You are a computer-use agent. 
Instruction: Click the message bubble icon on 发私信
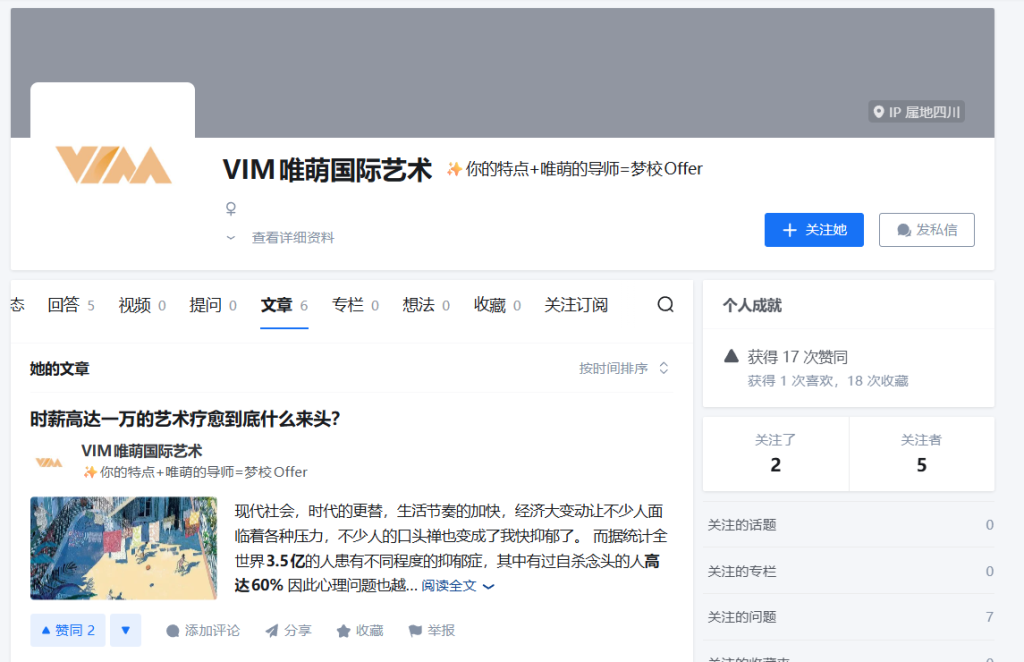(904, 229)
